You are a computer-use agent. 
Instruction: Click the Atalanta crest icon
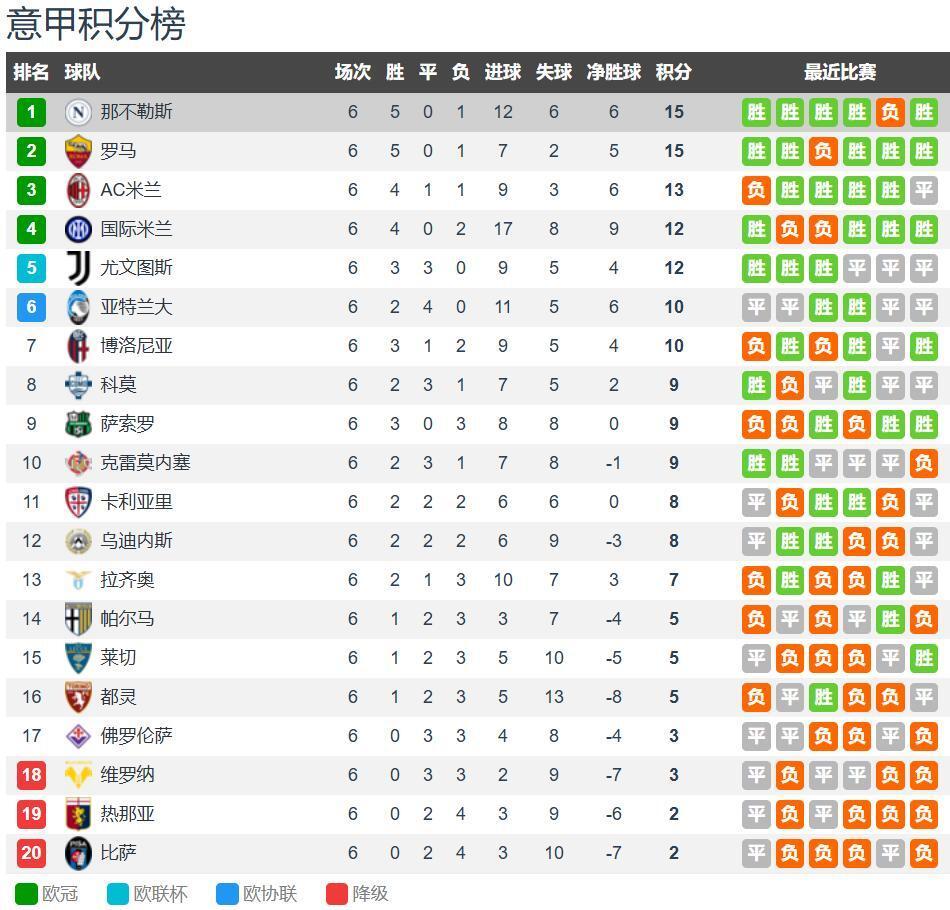78,307
